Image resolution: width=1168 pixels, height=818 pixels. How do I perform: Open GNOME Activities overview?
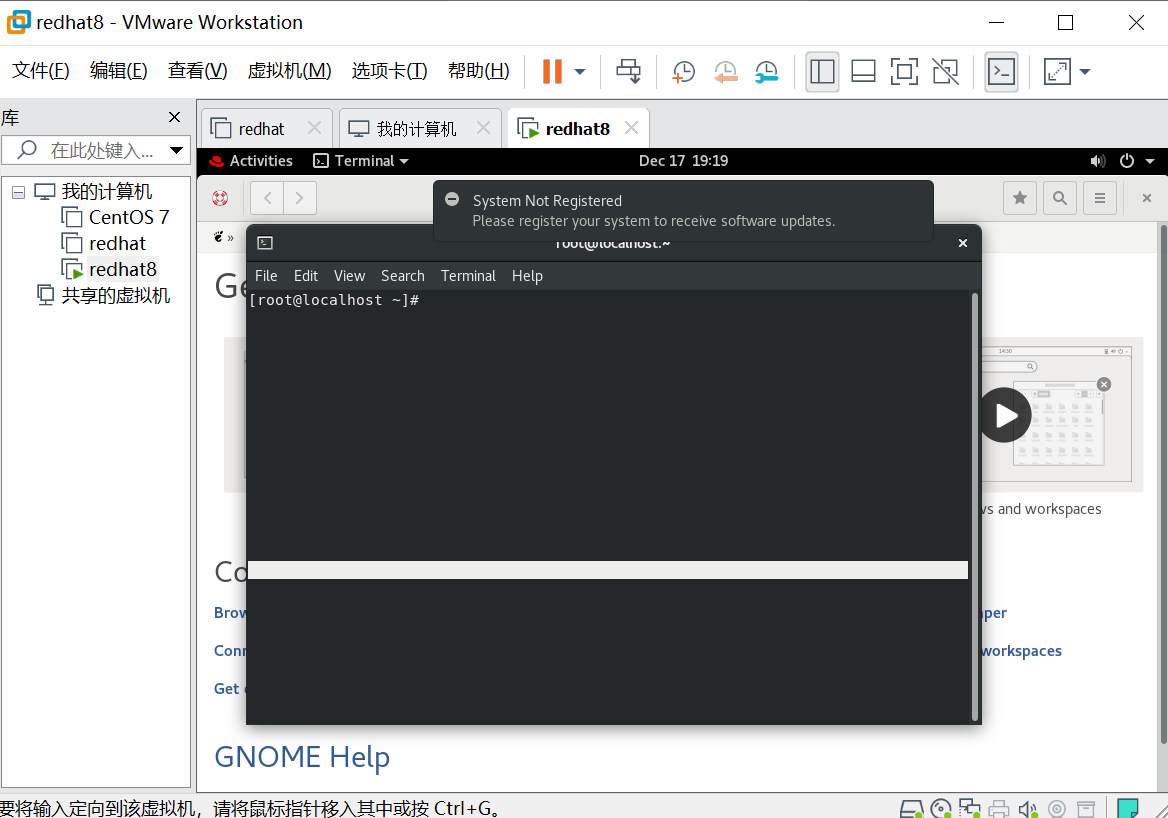(251, 161)
